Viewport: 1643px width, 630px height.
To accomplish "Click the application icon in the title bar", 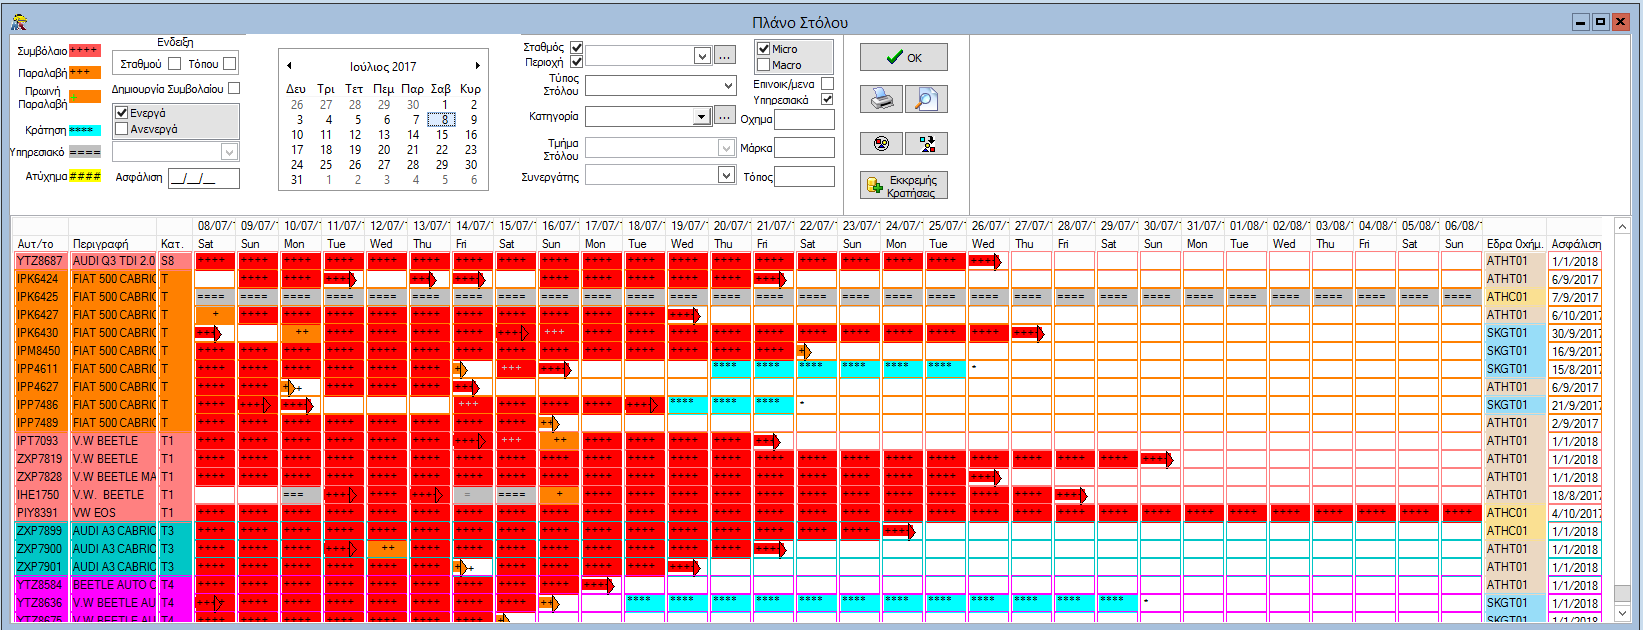I will [18, 22].
